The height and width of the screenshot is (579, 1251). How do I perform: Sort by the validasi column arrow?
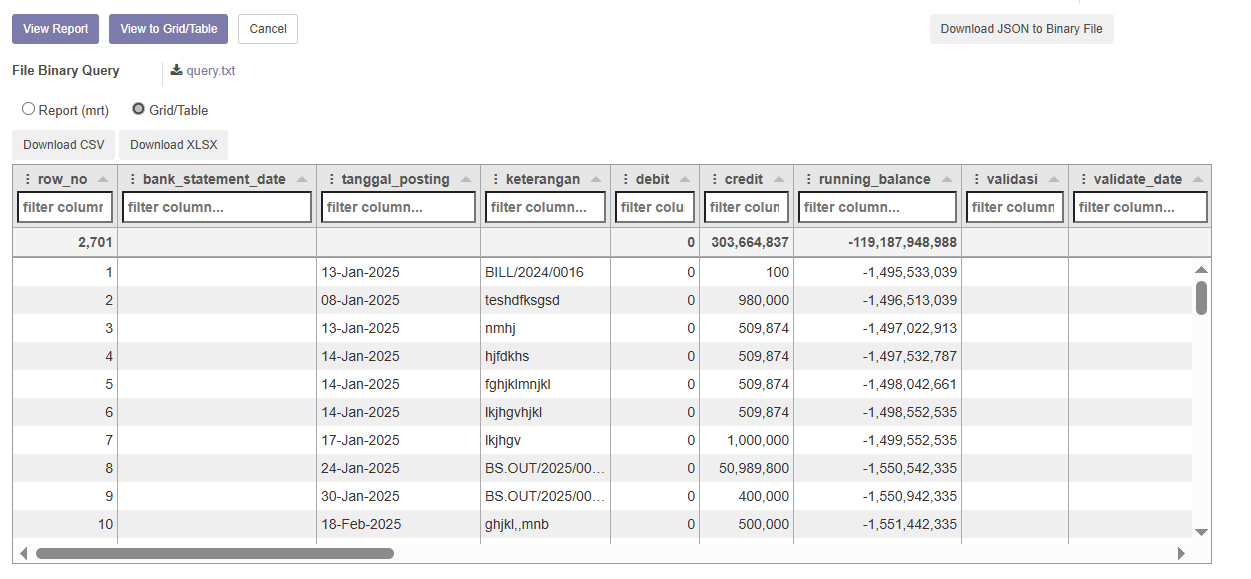point(1053,180)
